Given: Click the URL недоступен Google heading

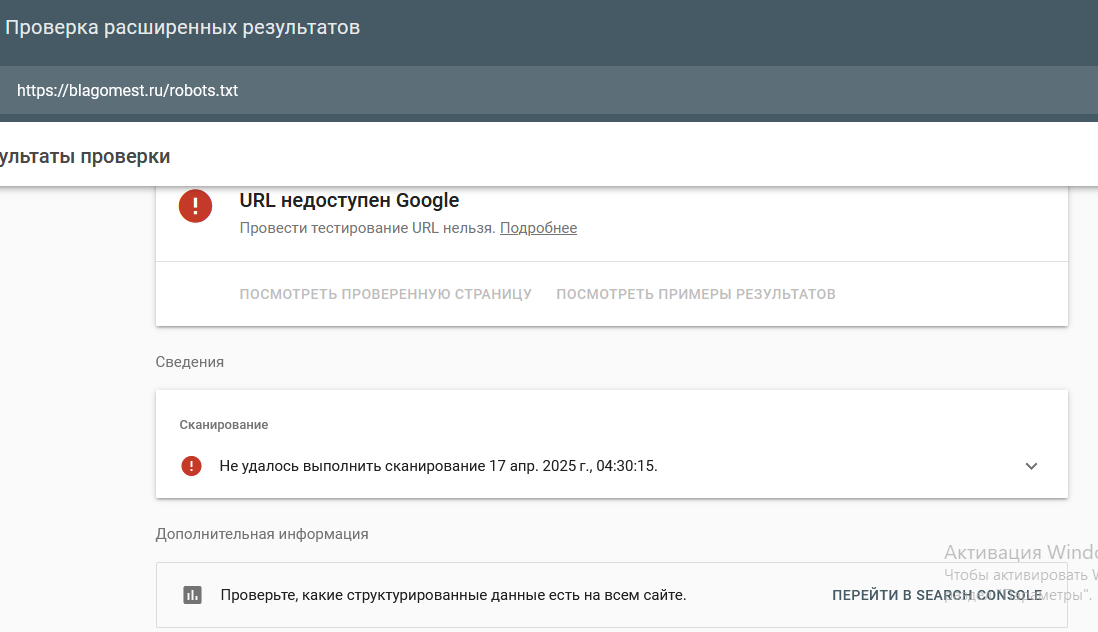Looking at the screenshot, I should tap(349, 200).
